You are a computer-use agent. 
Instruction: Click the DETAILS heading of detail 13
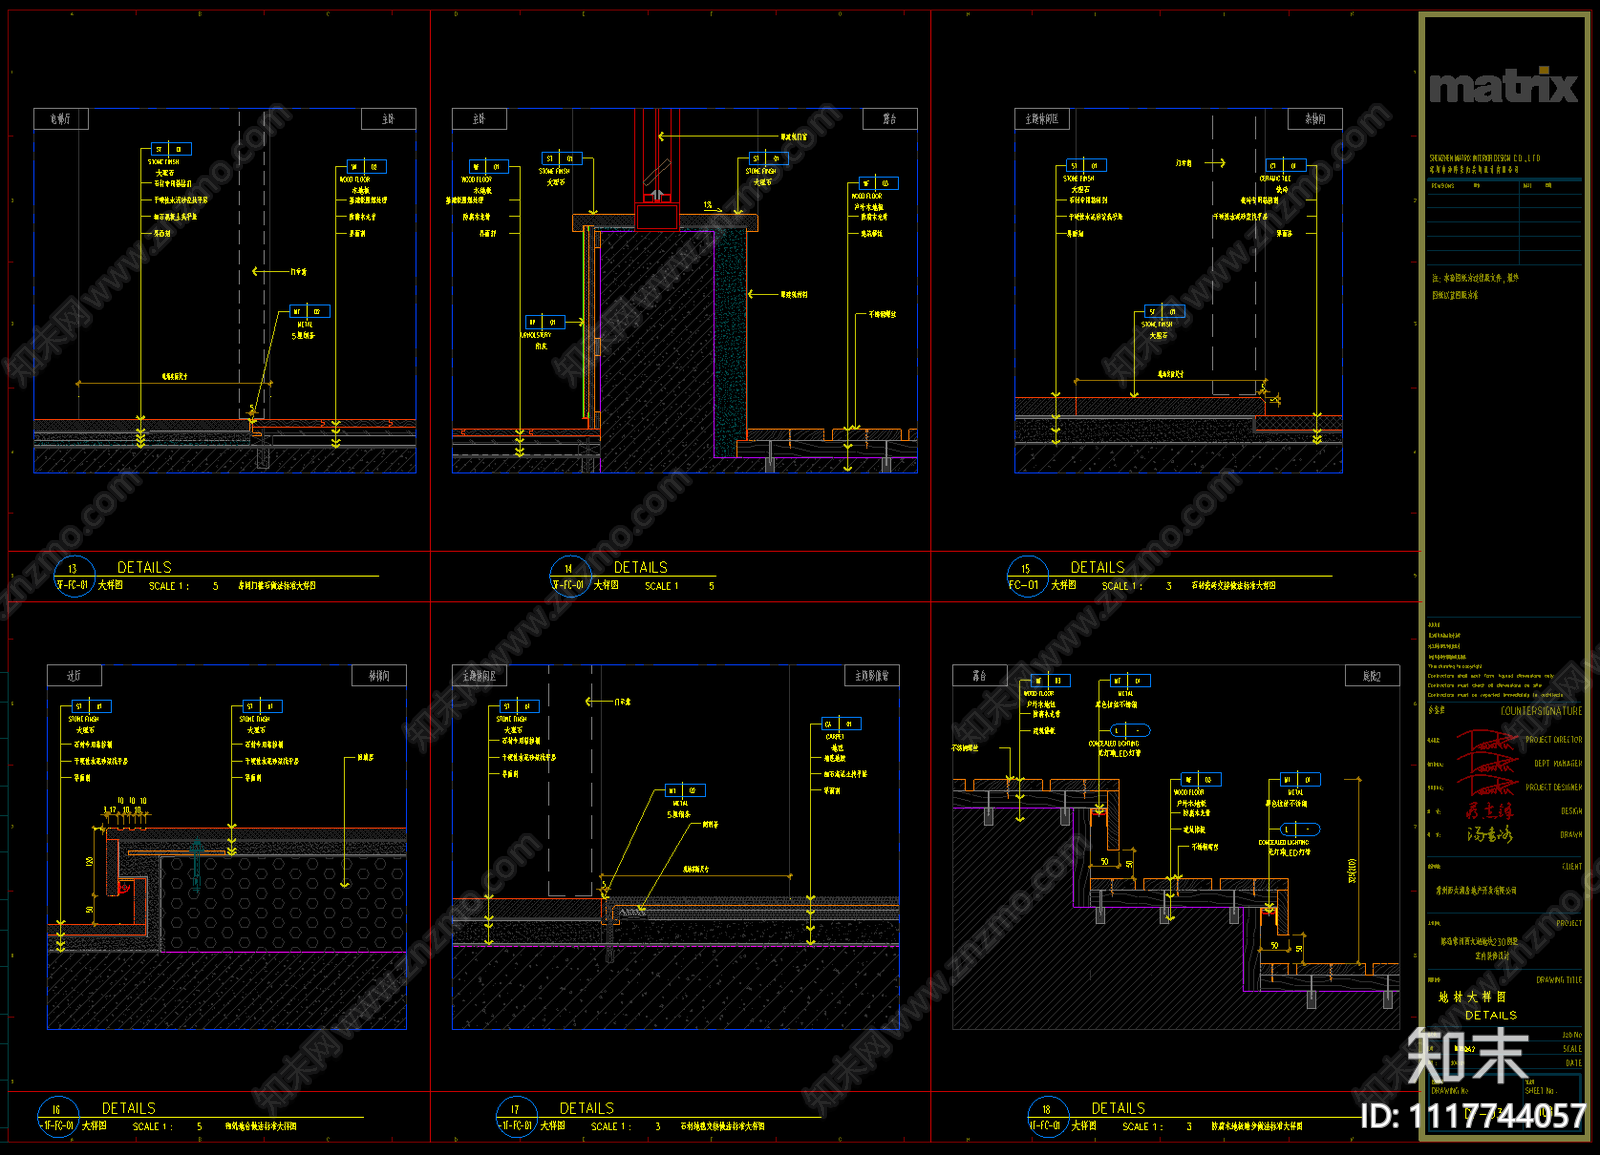144,567
